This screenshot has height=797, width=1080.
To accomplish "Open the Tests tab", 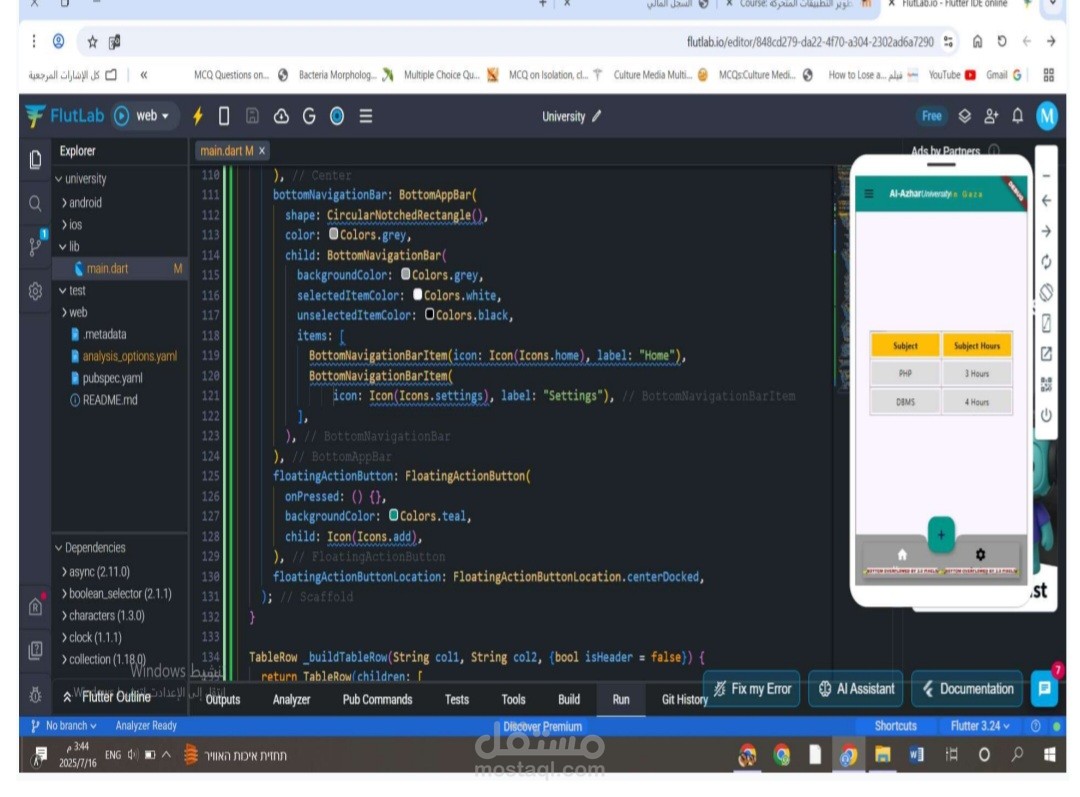I will pos(457,699).
